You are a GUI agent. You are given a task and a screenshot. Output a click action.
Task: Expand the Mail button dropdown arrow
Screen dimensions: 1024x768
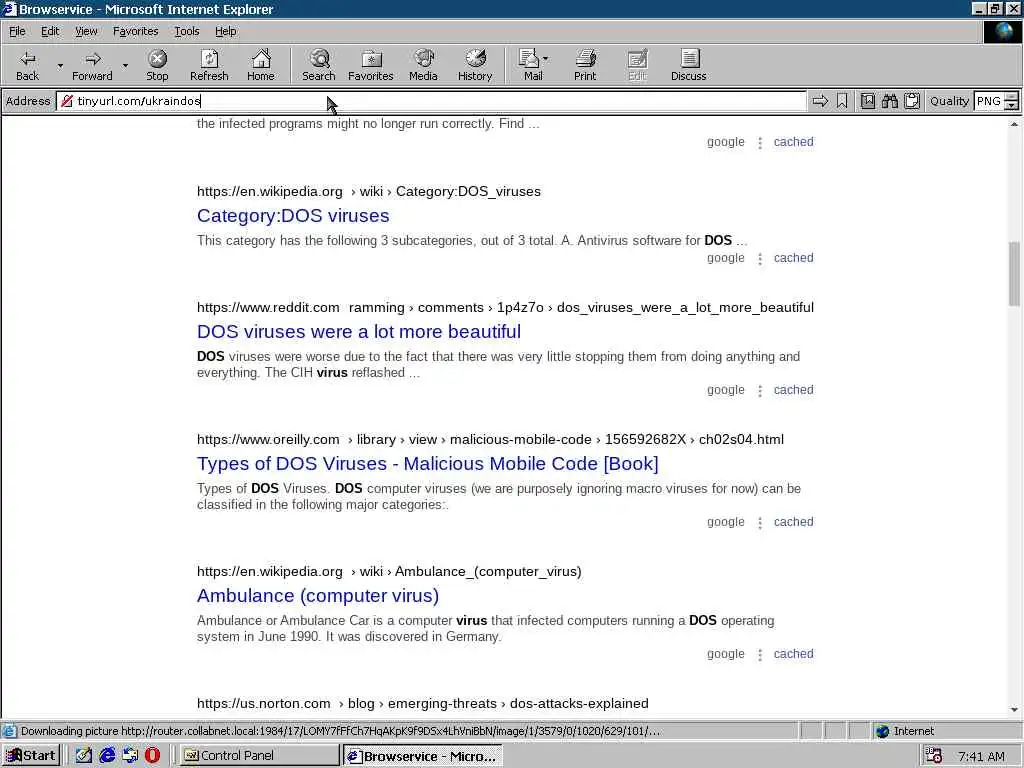point(546,59)
